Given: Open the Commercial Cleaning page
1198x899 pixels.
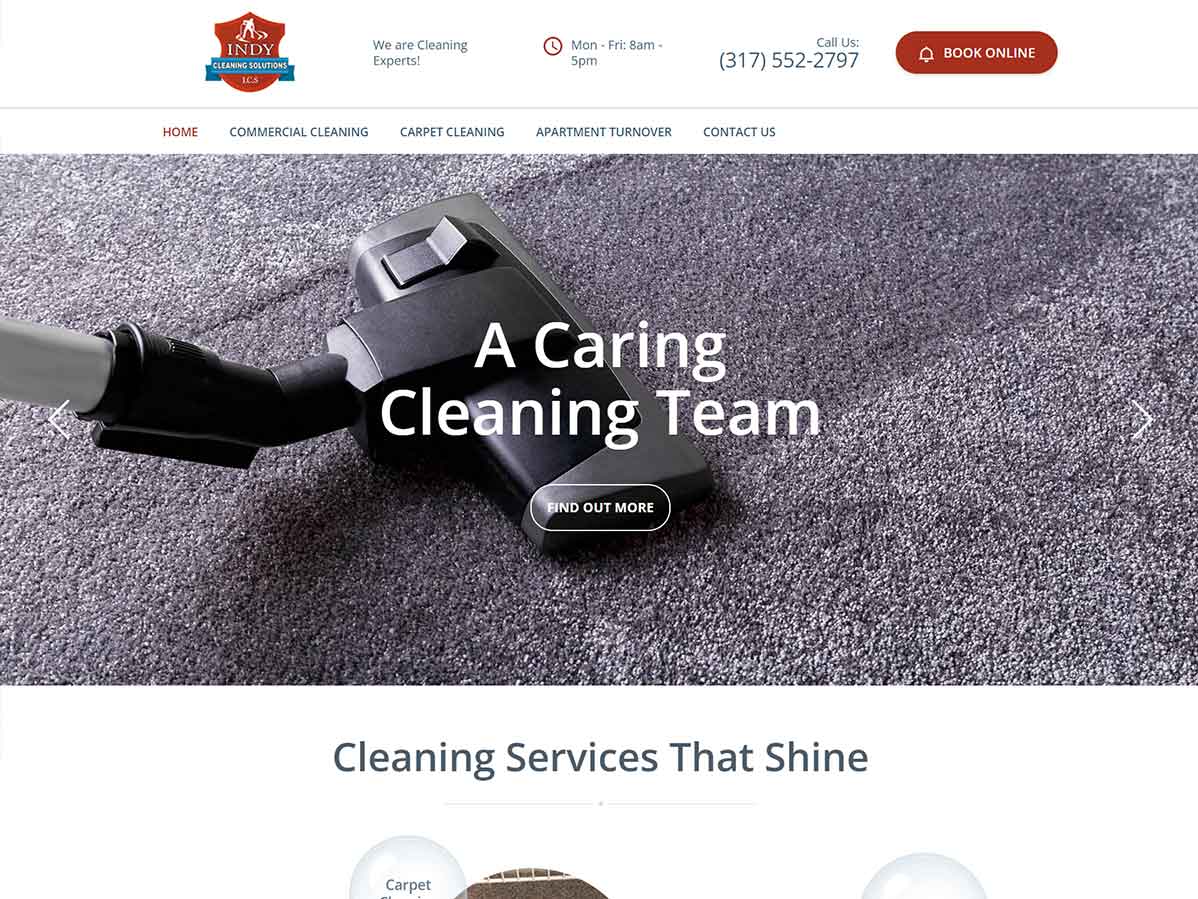Looking at the screenshot, I should (x=299, y=132).
